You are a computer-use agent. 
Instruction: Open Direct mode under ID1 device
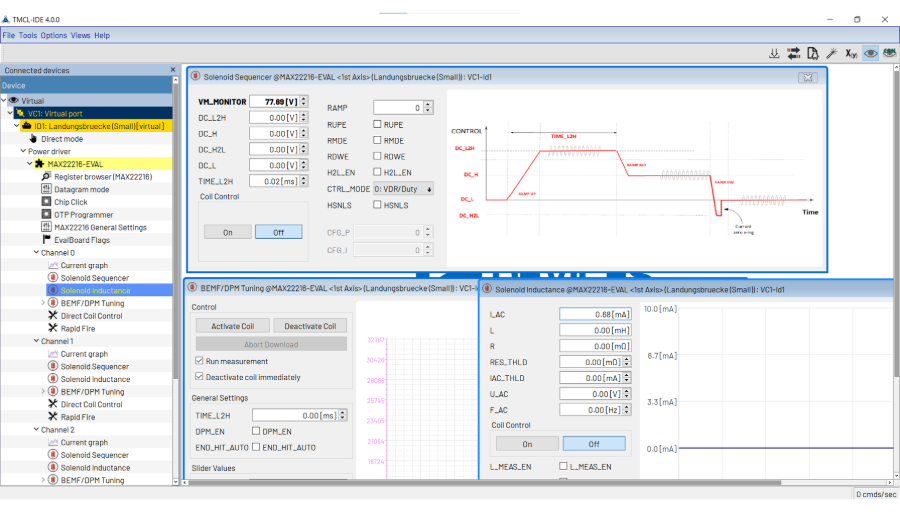point(61,139)
